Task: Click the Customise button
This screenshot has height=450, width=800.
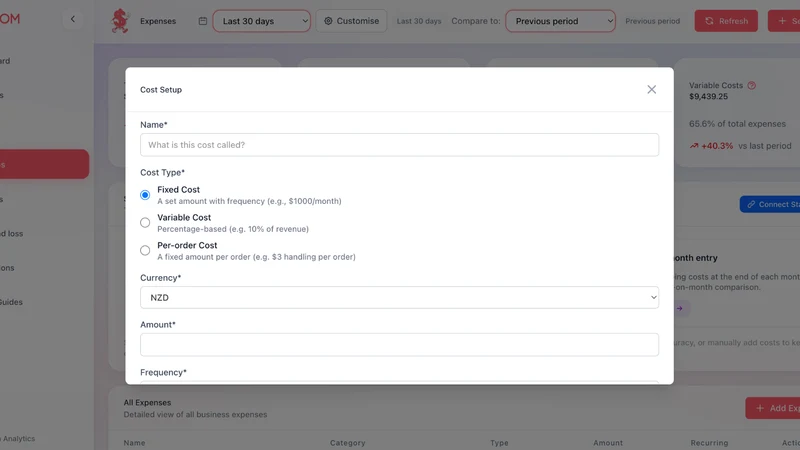Action: [352, 21]
